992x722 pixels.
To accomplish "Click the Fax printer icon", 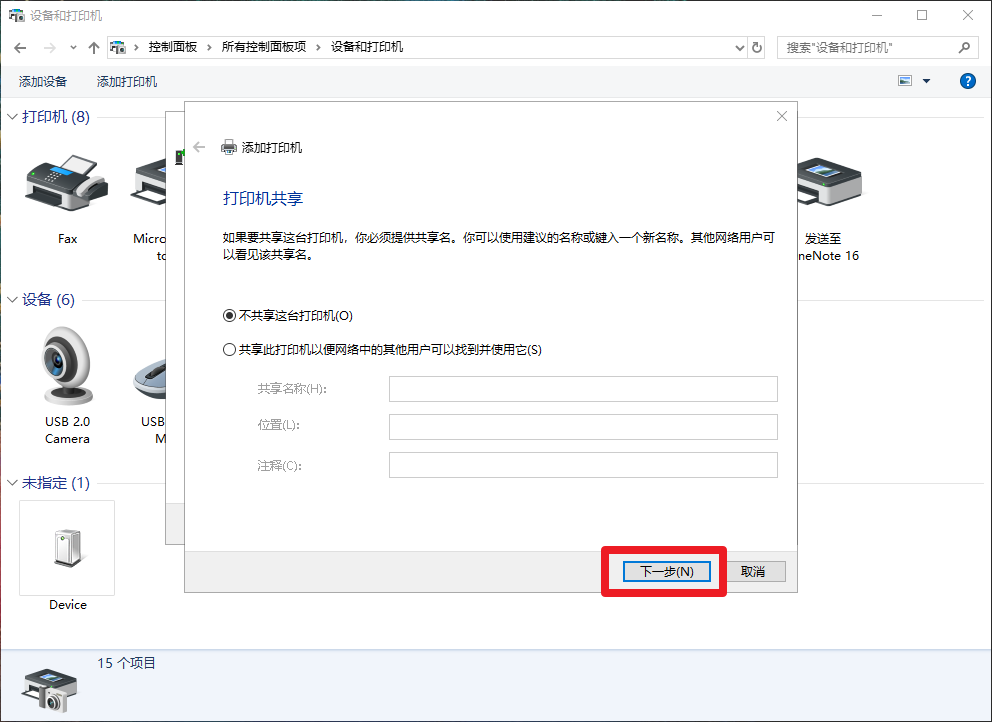I will [x=67, y=185].
